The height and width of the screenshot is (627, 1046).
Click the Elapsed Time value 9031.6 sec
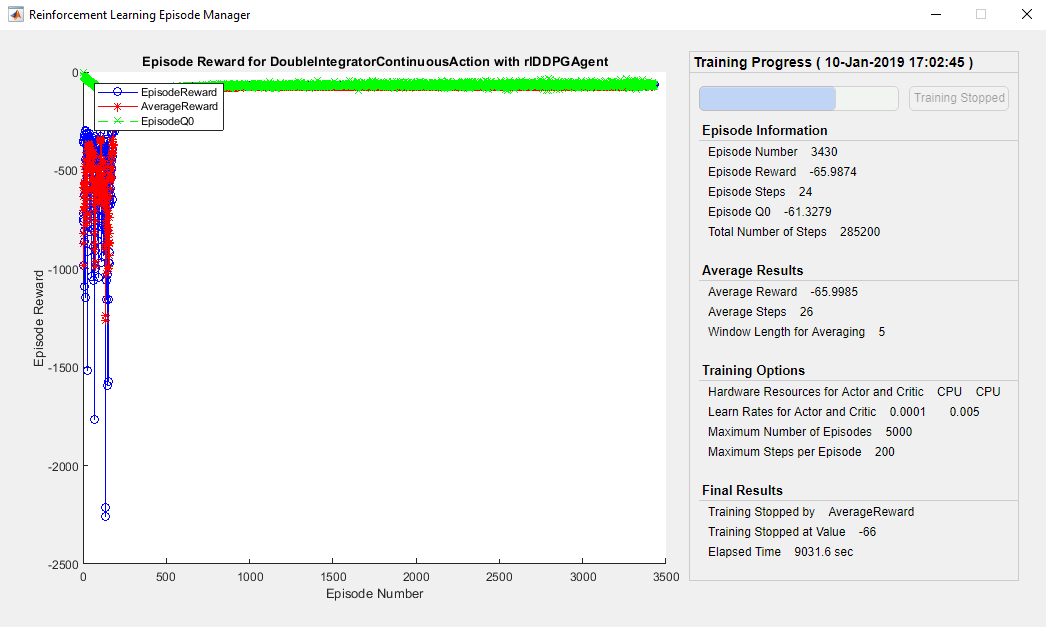[823, 552]
